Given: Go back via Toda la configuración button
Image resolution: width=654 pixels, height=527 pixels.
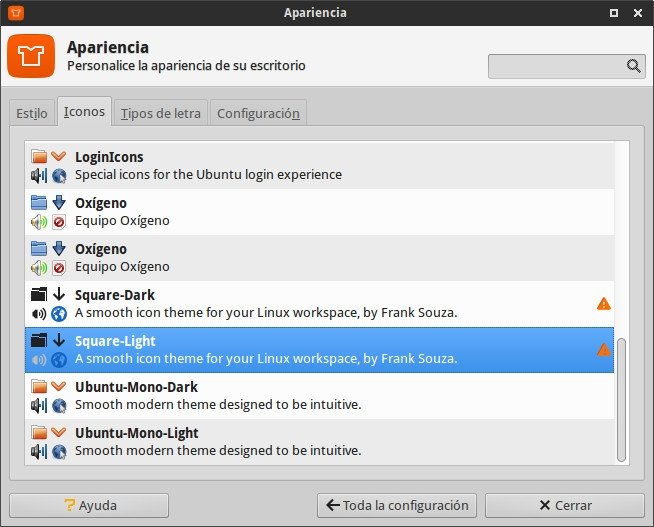Looking at the screenshot, I should [x=397, y=505].
